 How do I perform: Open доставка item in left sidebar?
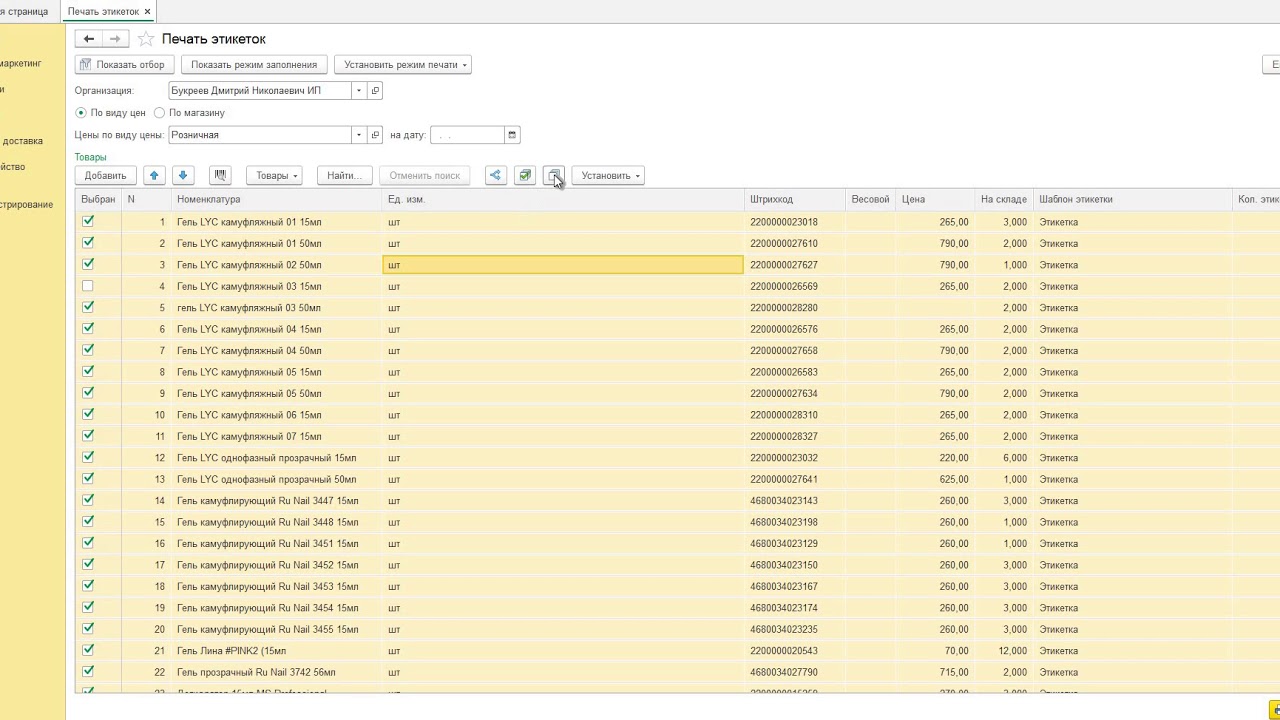pos(22,141)
